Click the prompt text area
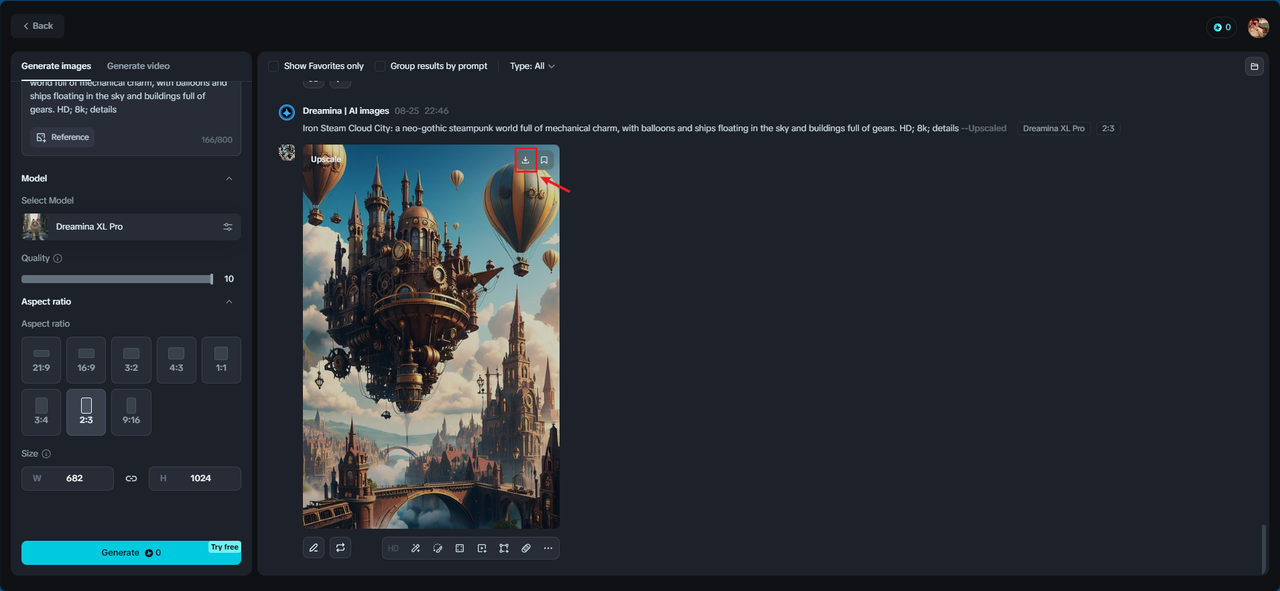Viewport: 1280px width, 591px height. 131,97
